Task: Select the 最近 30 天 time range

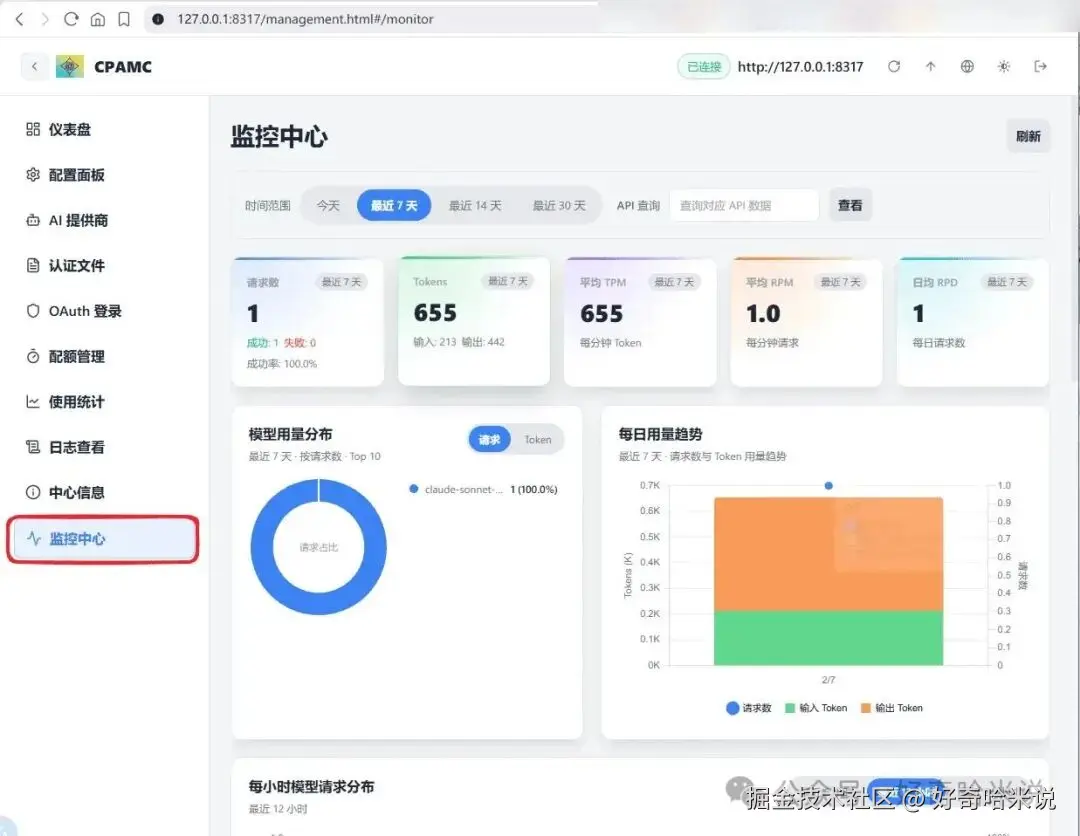Action: 559,205
